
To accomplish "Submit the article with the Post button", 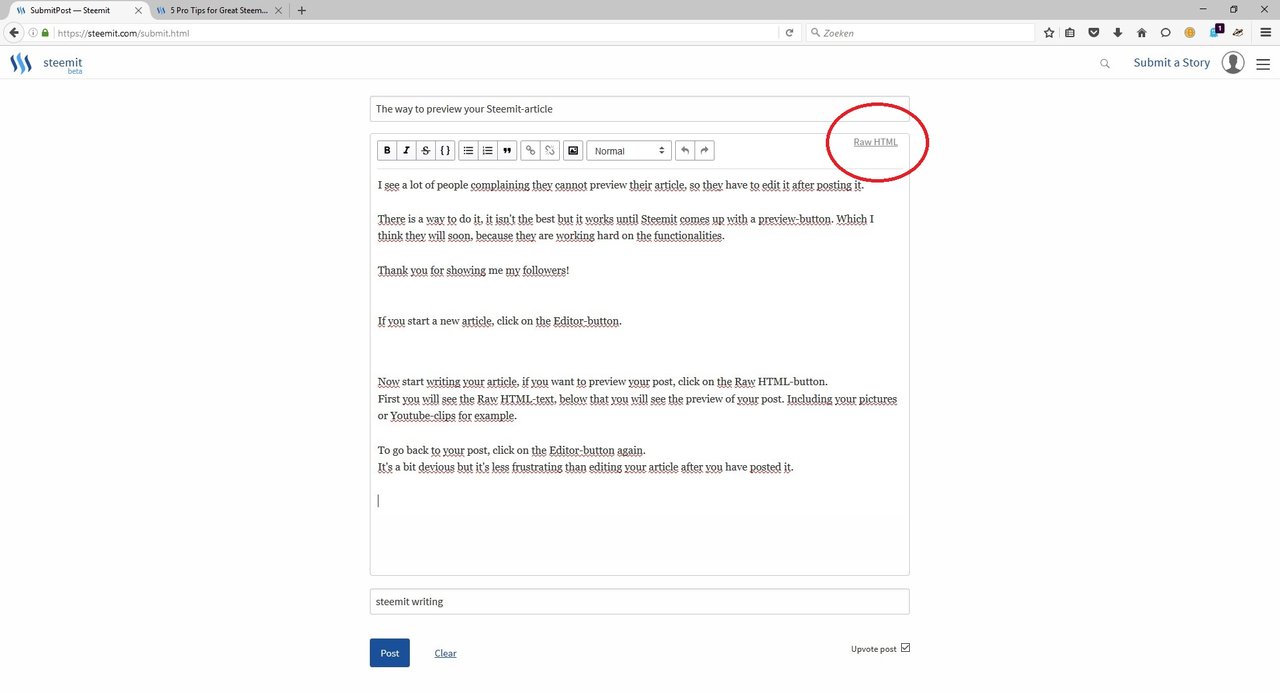I will point(390,653).
